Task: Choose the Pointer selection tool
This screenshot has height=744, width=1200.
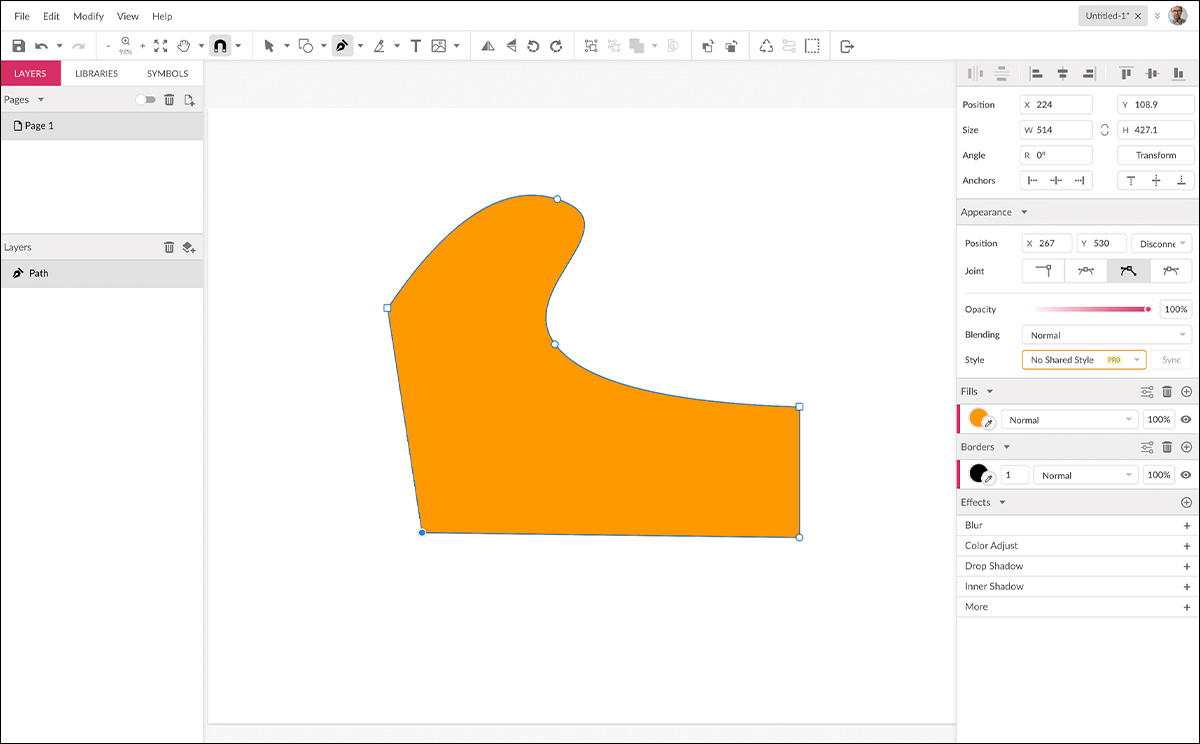Action: tap(269, 46)
